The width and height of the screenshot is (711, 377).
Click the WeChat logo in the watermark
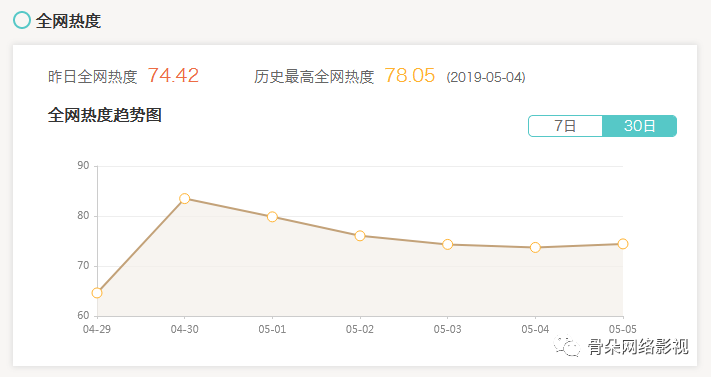point(567,346)
